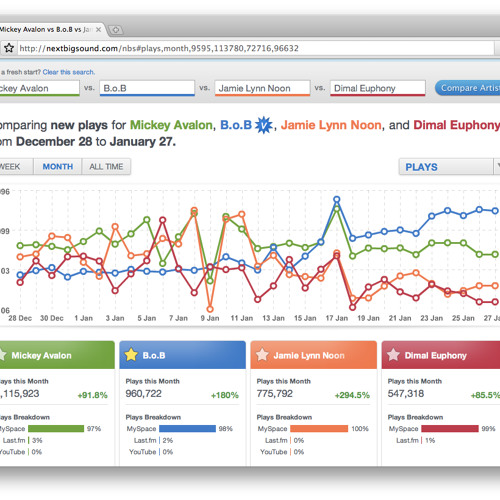Click Plays this Month label in Dimal Euphony card
The image size is (500, 500).
[x=415, y=381]
